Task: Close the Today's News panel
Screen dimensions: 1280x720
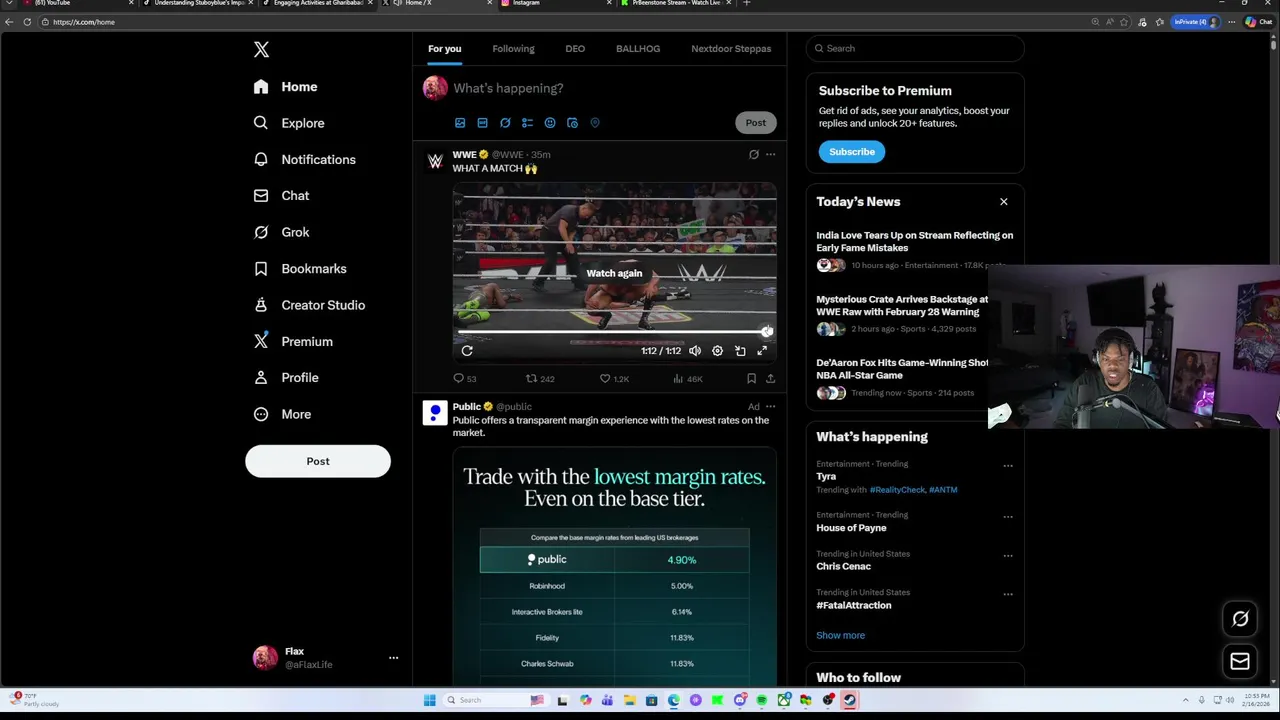Action: click(x=1004, y=202)
